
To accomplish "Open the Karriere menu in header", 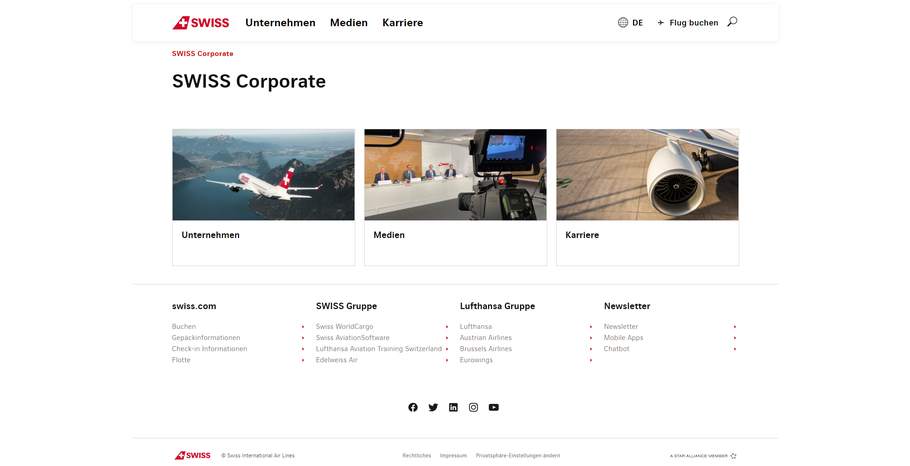I will (403, 23).
